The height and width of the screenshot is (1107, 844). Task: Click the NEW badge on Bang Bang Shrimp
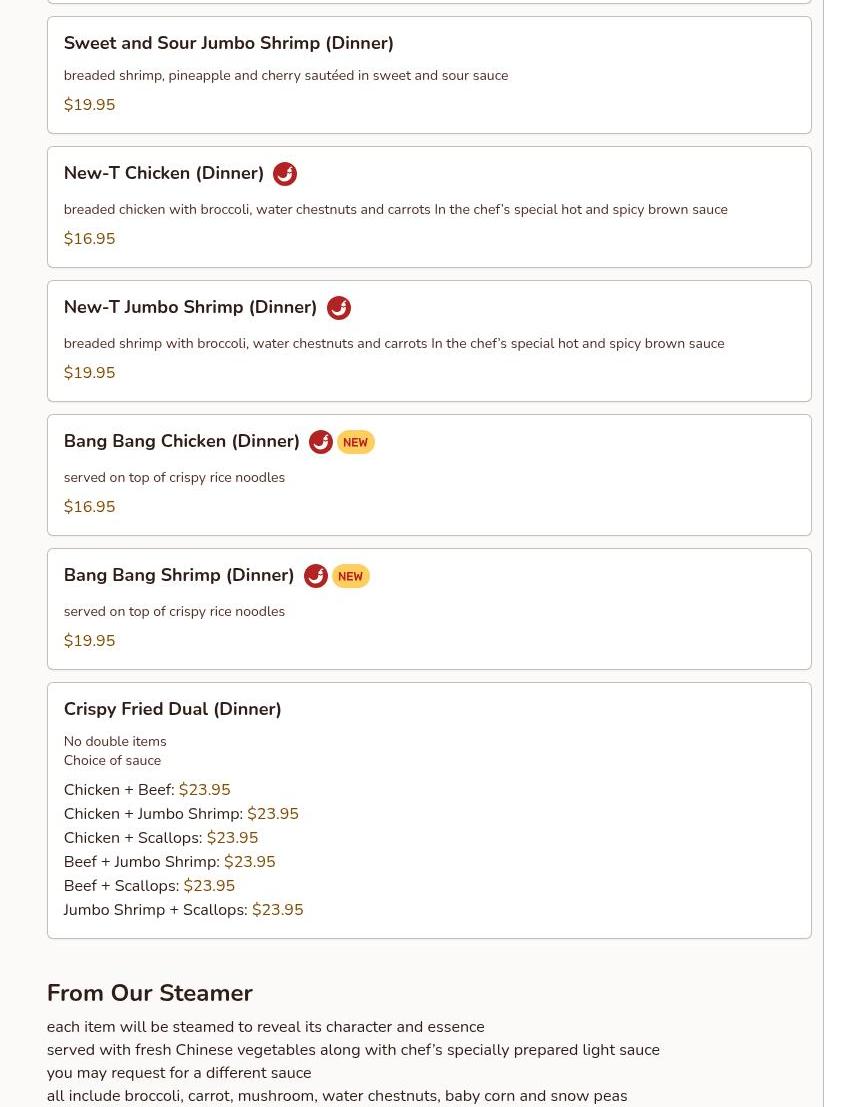click(350, 576)
